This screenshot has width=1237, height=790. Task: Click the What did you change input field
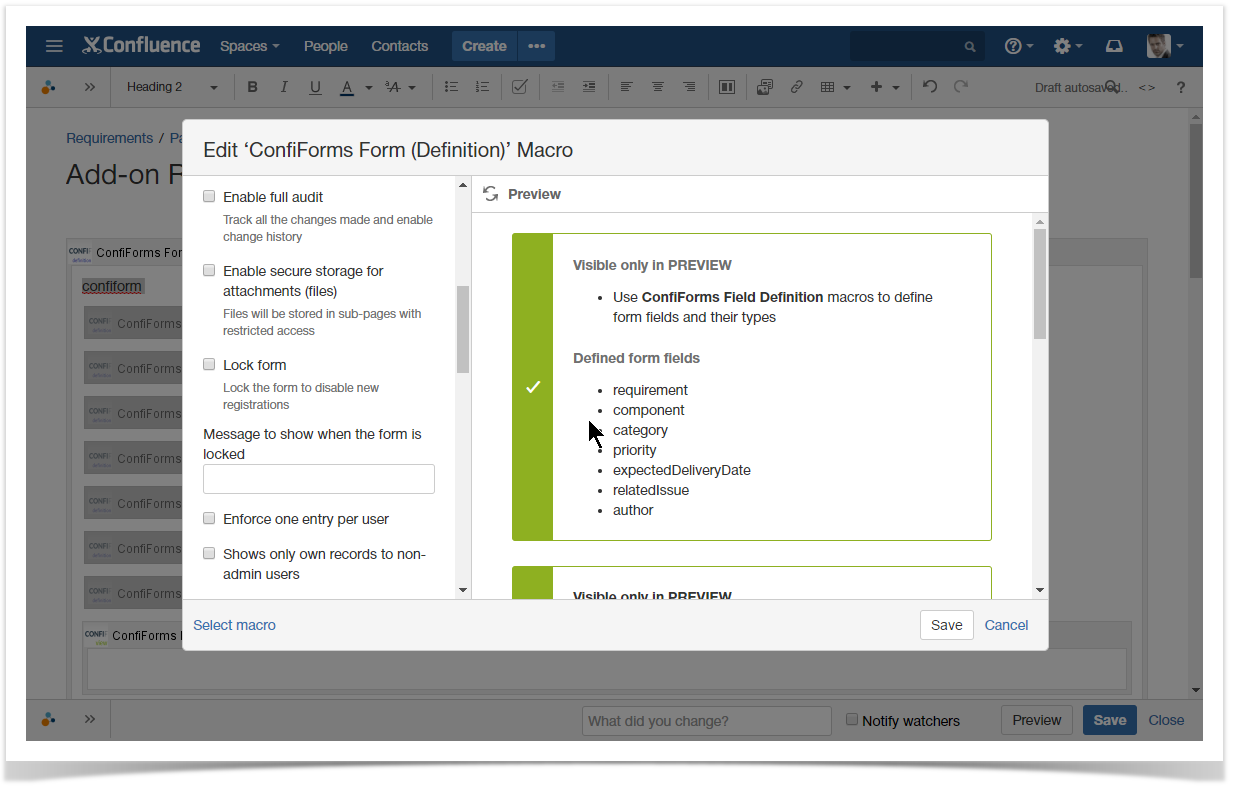706,720
